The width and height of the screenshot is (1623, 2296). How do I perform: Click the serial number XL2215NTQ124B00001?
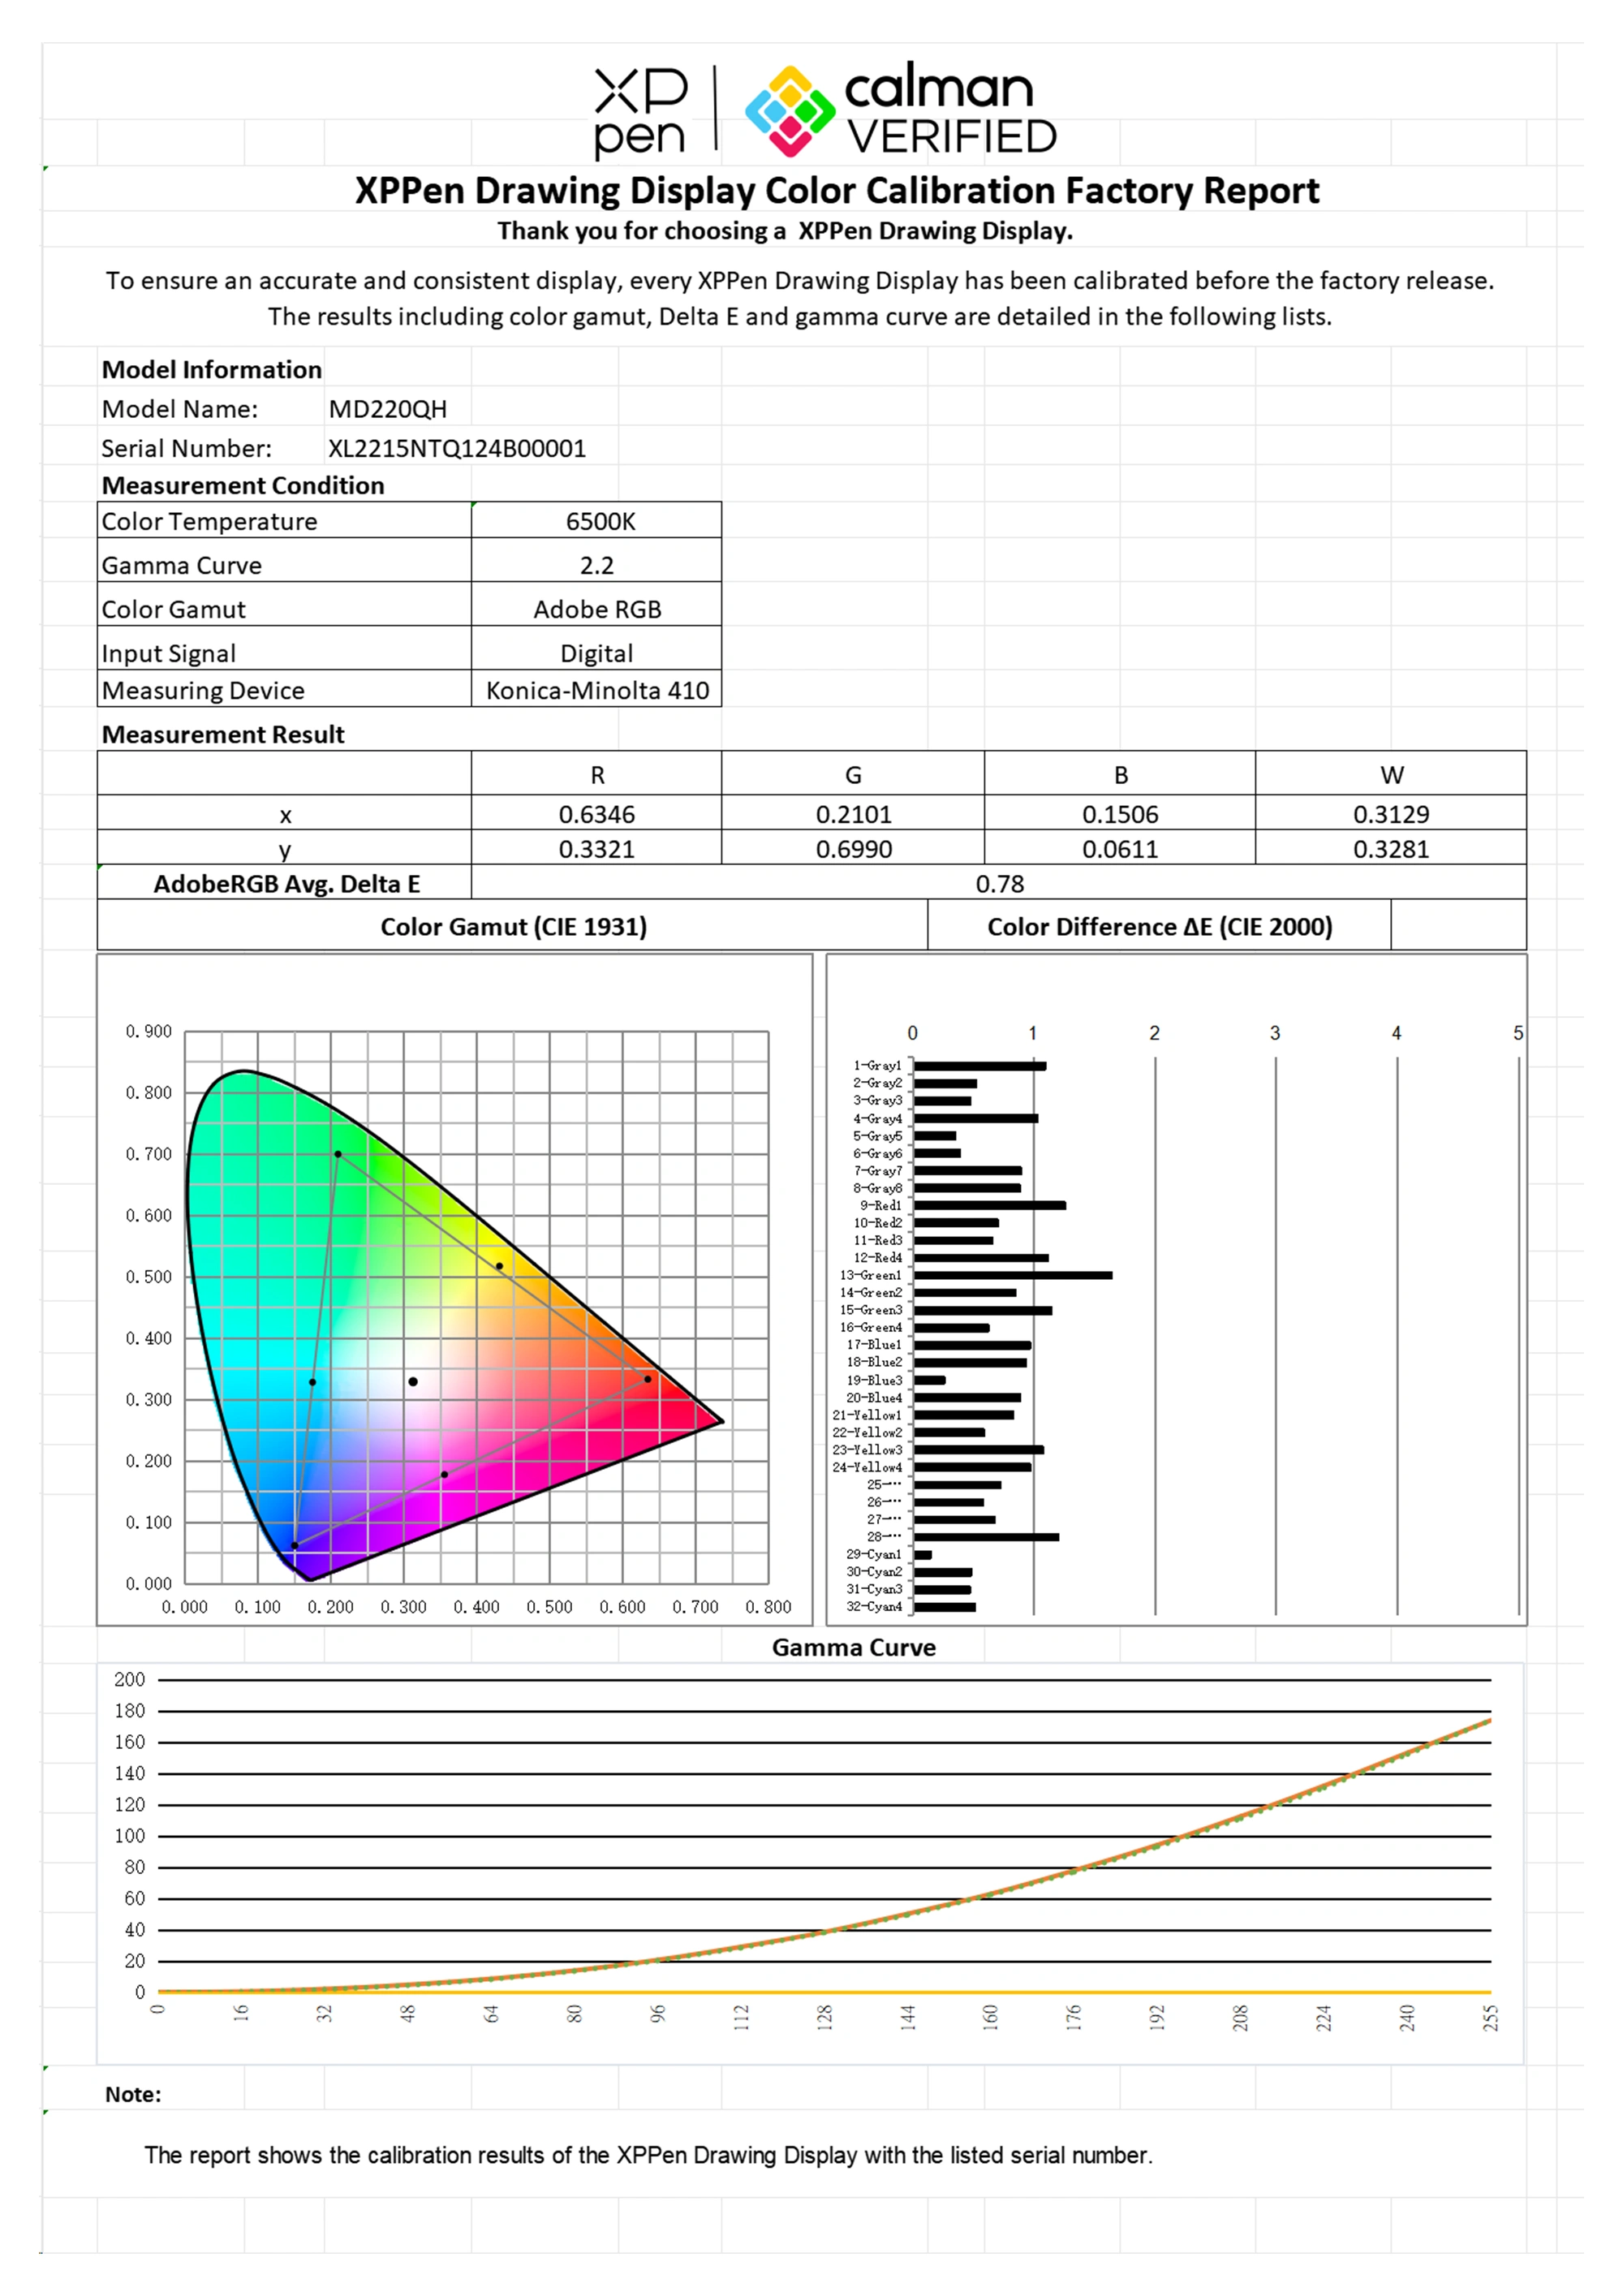[x=457, y=448]
